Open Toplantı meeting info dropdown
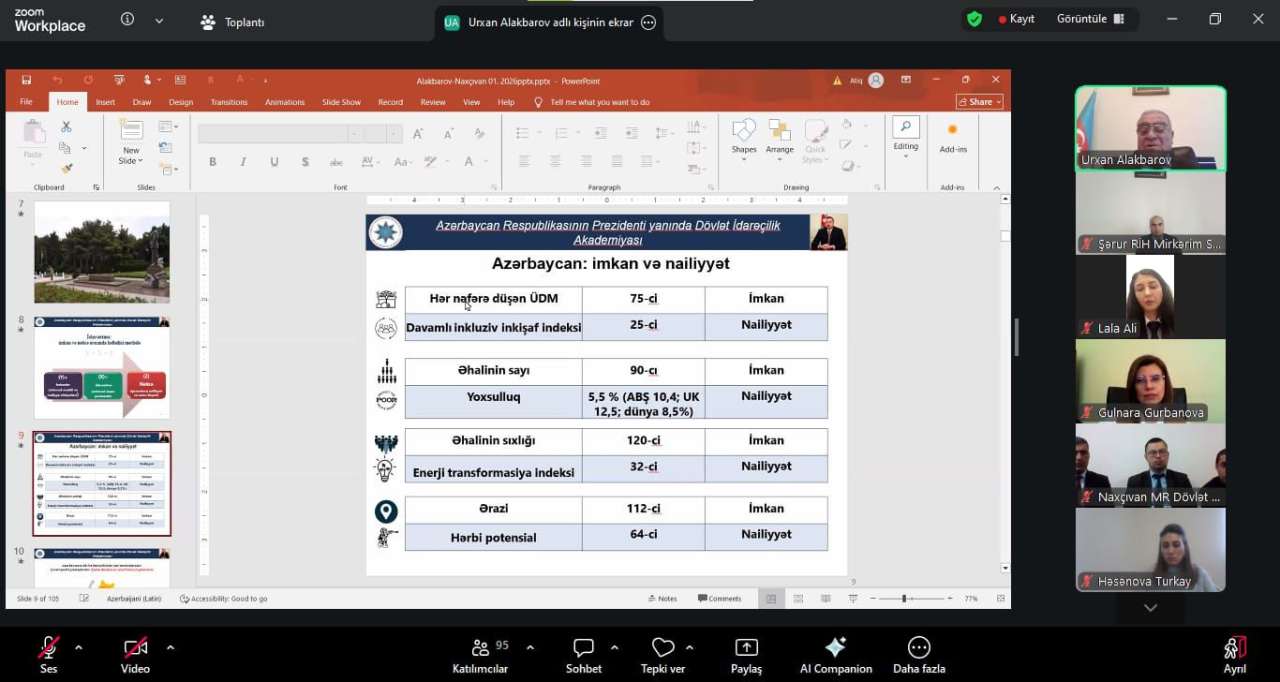This screenshot has height=682, width=1280. (232, 22)
